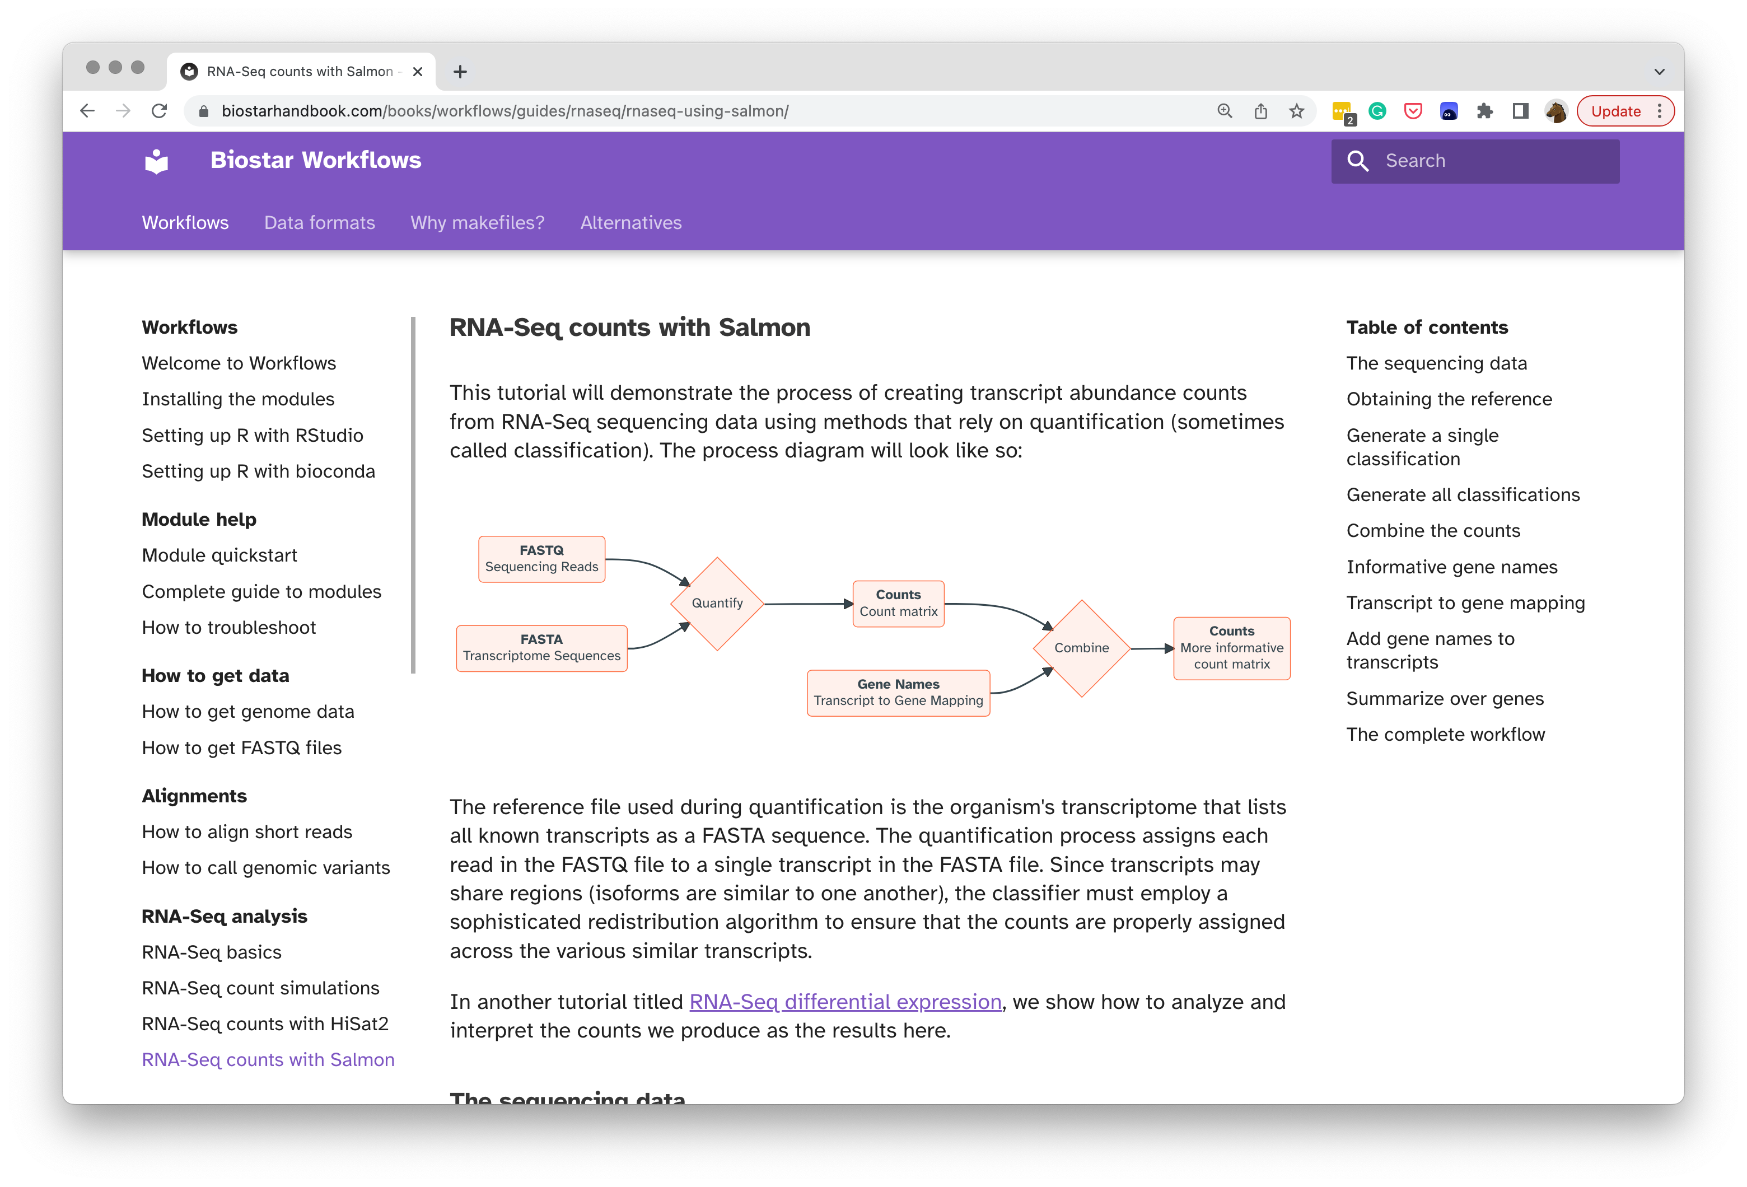Click the share icon in the address bar
1747x1187 pixels.
pos(1261,111)
